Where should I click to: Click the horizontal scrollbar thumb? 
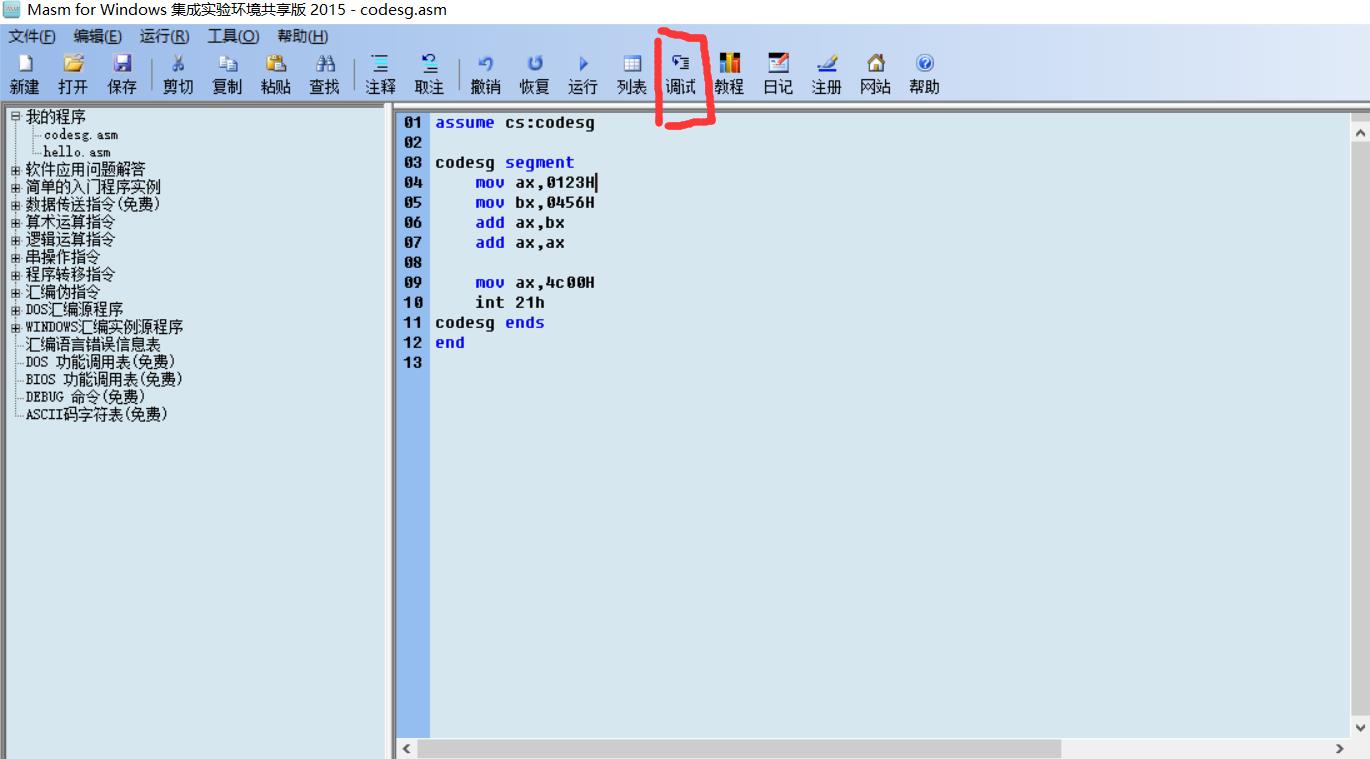[739, 748]
